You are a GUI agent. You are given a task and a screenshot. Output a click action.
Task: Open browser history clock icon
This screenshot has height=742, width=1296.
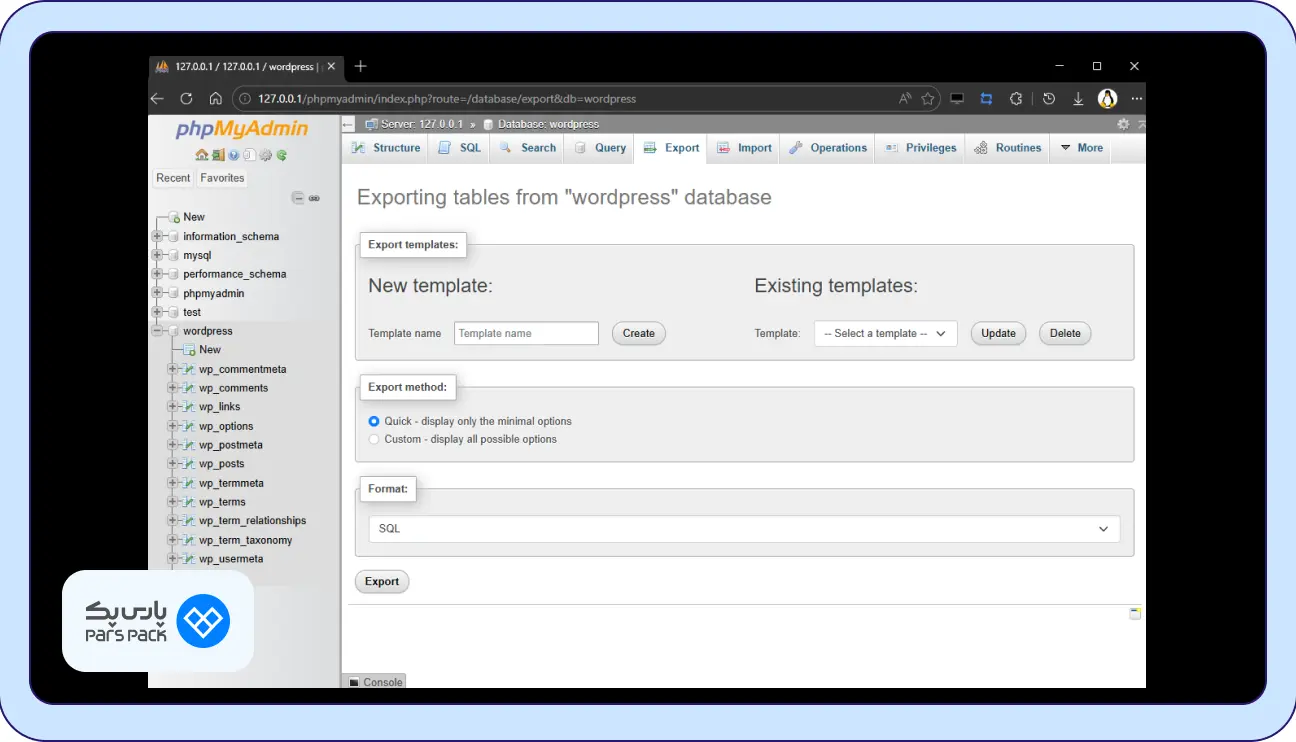point(1049,98)
